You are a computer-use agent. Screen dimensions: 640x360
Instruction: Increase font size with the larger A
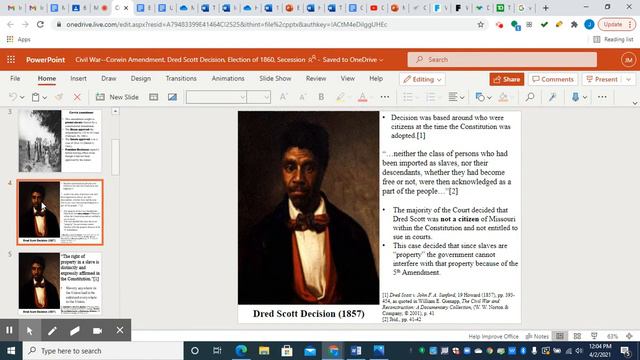tap(283, 97)
